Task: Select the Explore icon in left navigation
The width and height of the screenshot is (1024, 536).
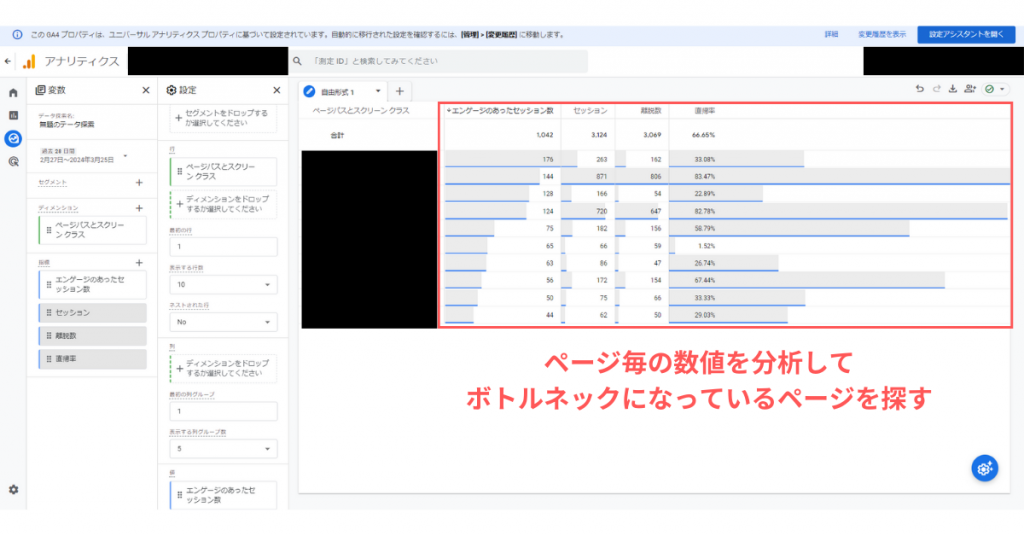Action: 13,138
